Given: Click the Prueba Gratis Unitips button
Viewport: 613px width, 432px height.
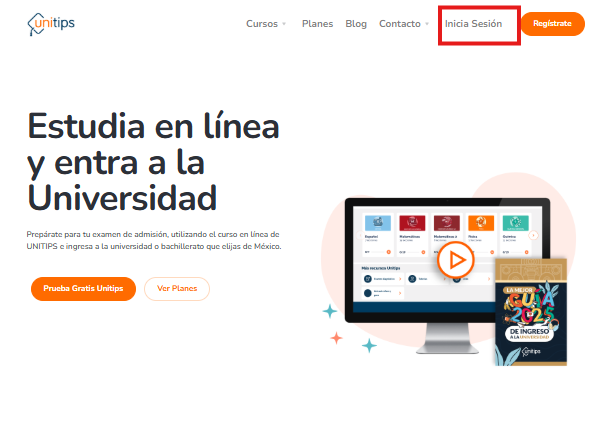Looking at the screenshot, I should tap(83, 289).
